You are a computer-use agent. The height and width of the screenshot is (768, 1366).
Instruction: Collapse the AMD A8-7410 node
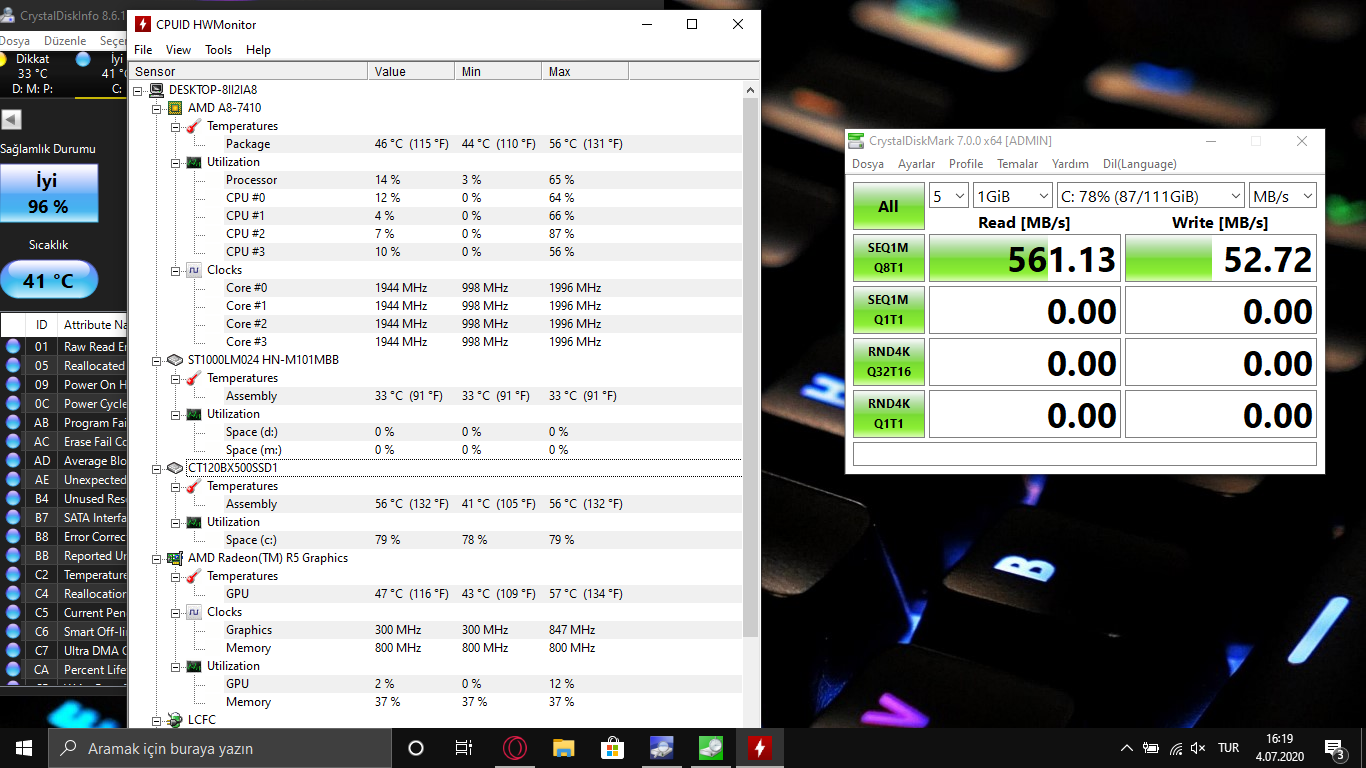(x=156, y=108)
